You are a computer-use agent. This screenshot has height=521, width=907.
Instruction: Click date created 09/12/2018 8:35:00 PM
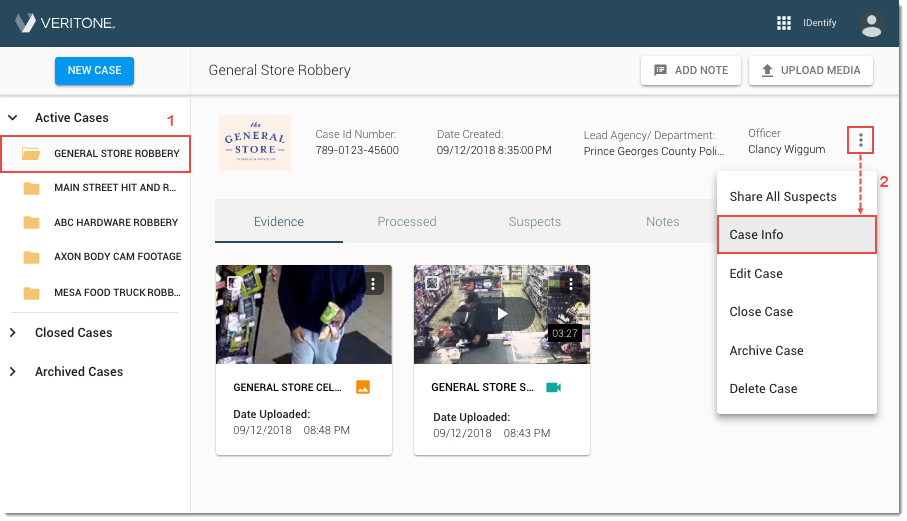pos(494,150)
